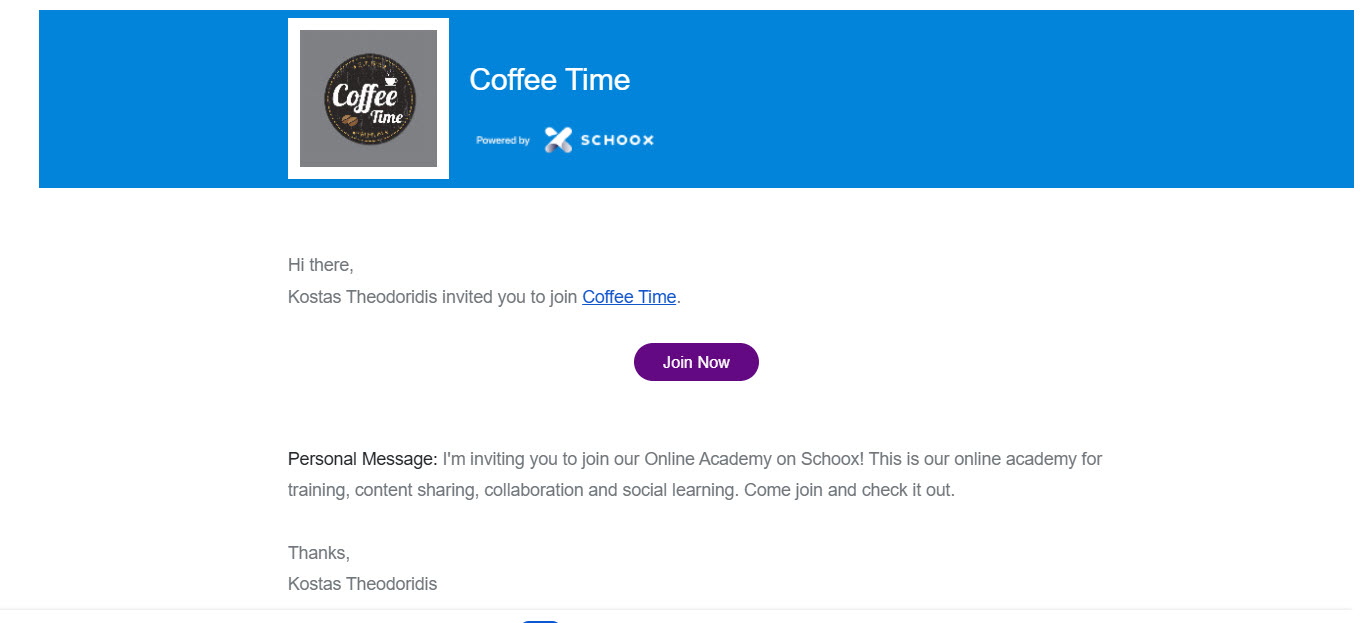This screenshot has width=1363, height=623.
Task: Click the Schoox X-shaped logo icon
Action: pyautogui.click(x=558, y=140)
